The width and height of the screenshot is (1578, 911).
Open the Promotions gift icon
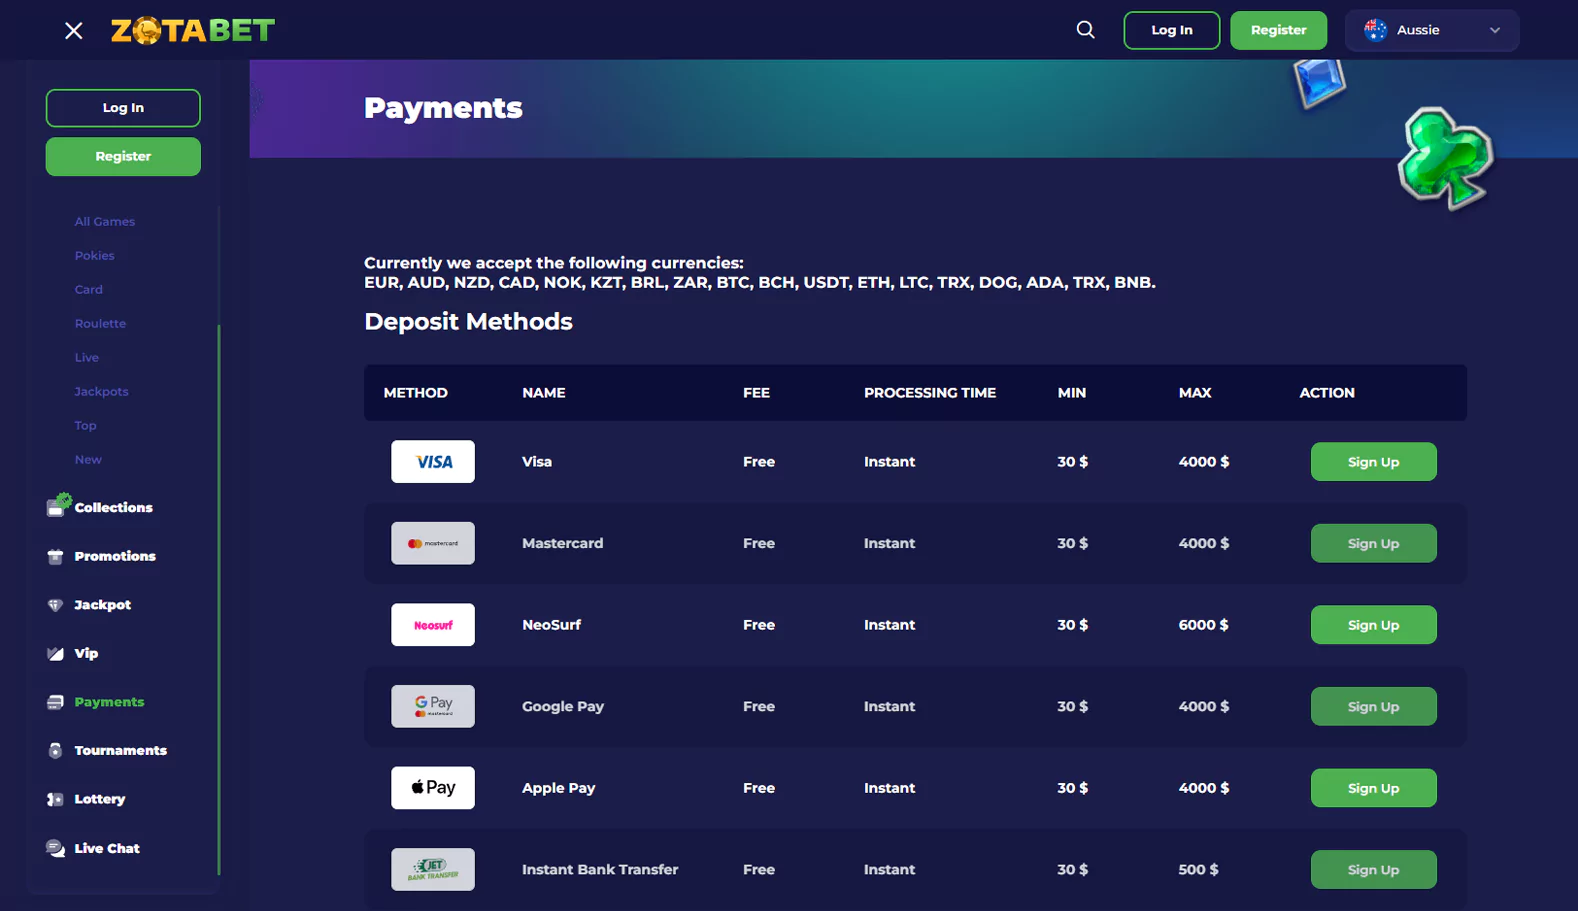click(x=55, y=556)
